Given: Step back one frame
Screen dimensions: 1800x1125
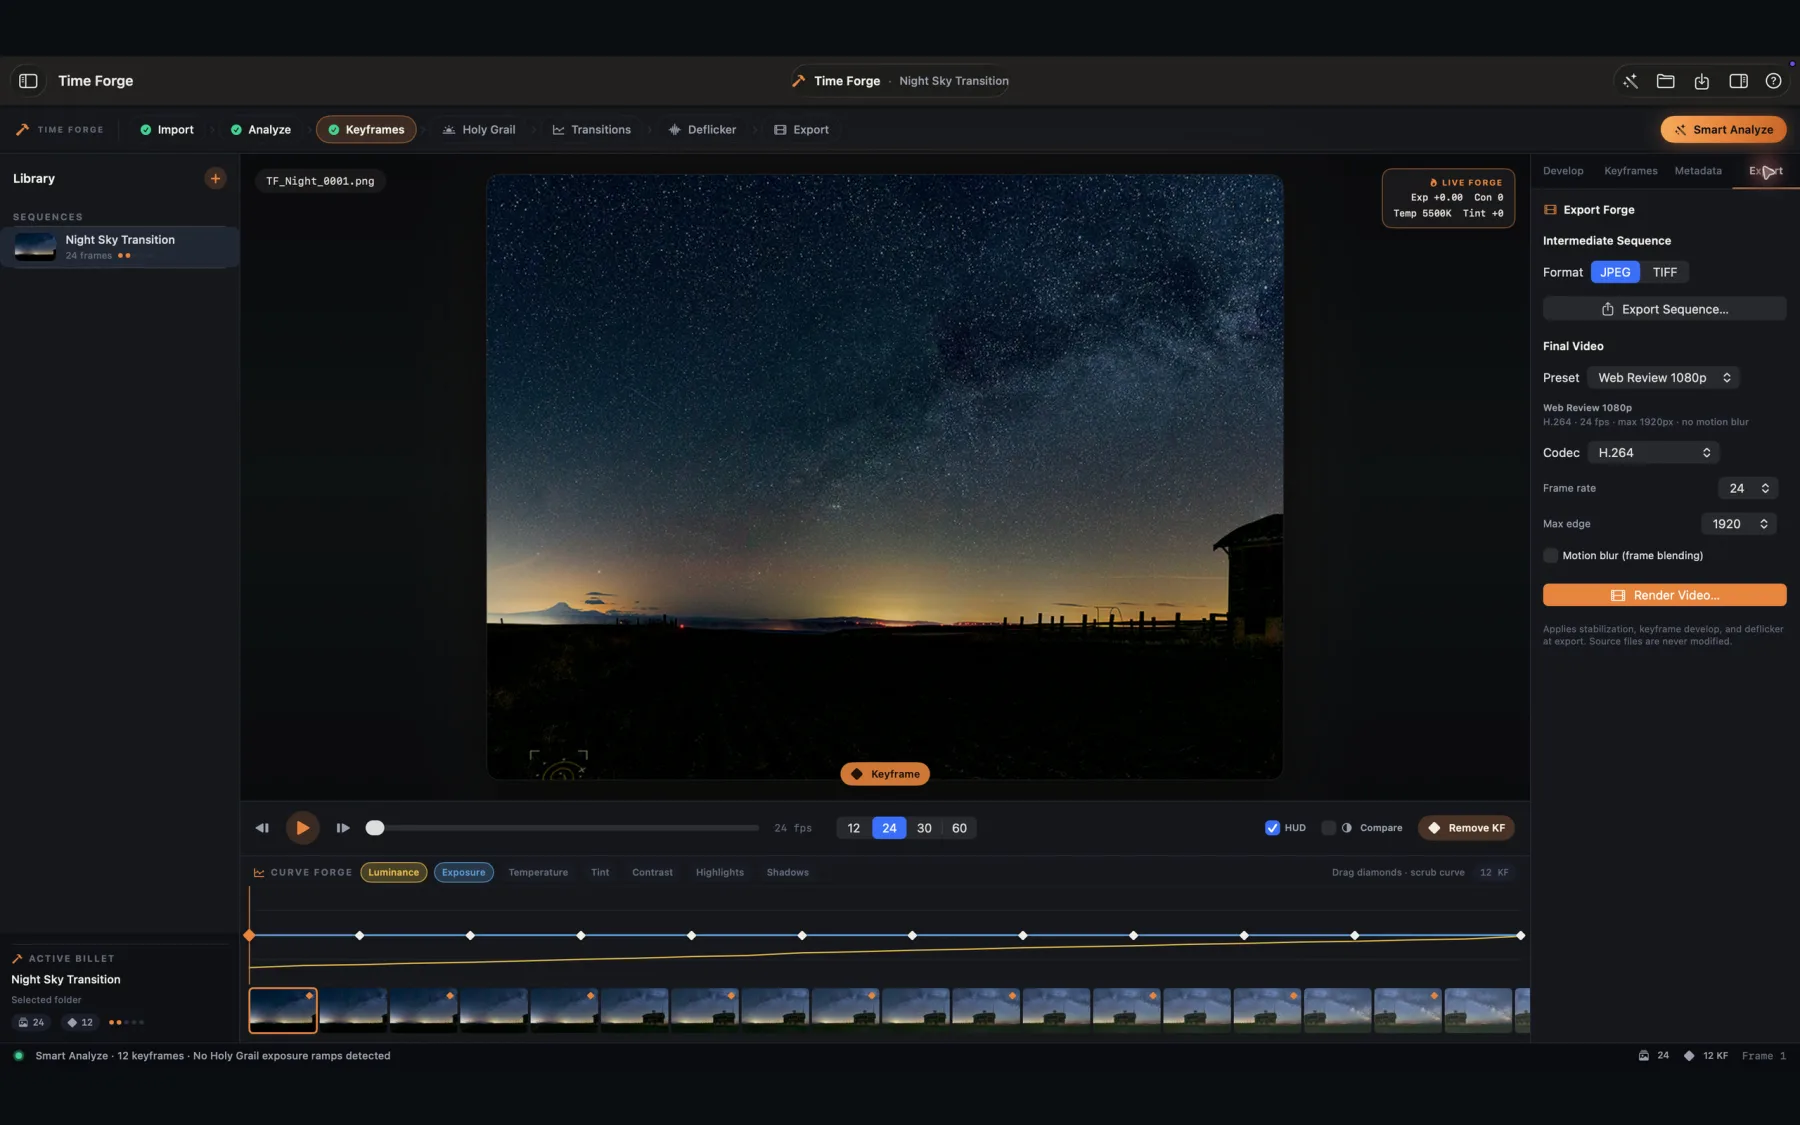Looking at the screenshot, I should [262, 828].
